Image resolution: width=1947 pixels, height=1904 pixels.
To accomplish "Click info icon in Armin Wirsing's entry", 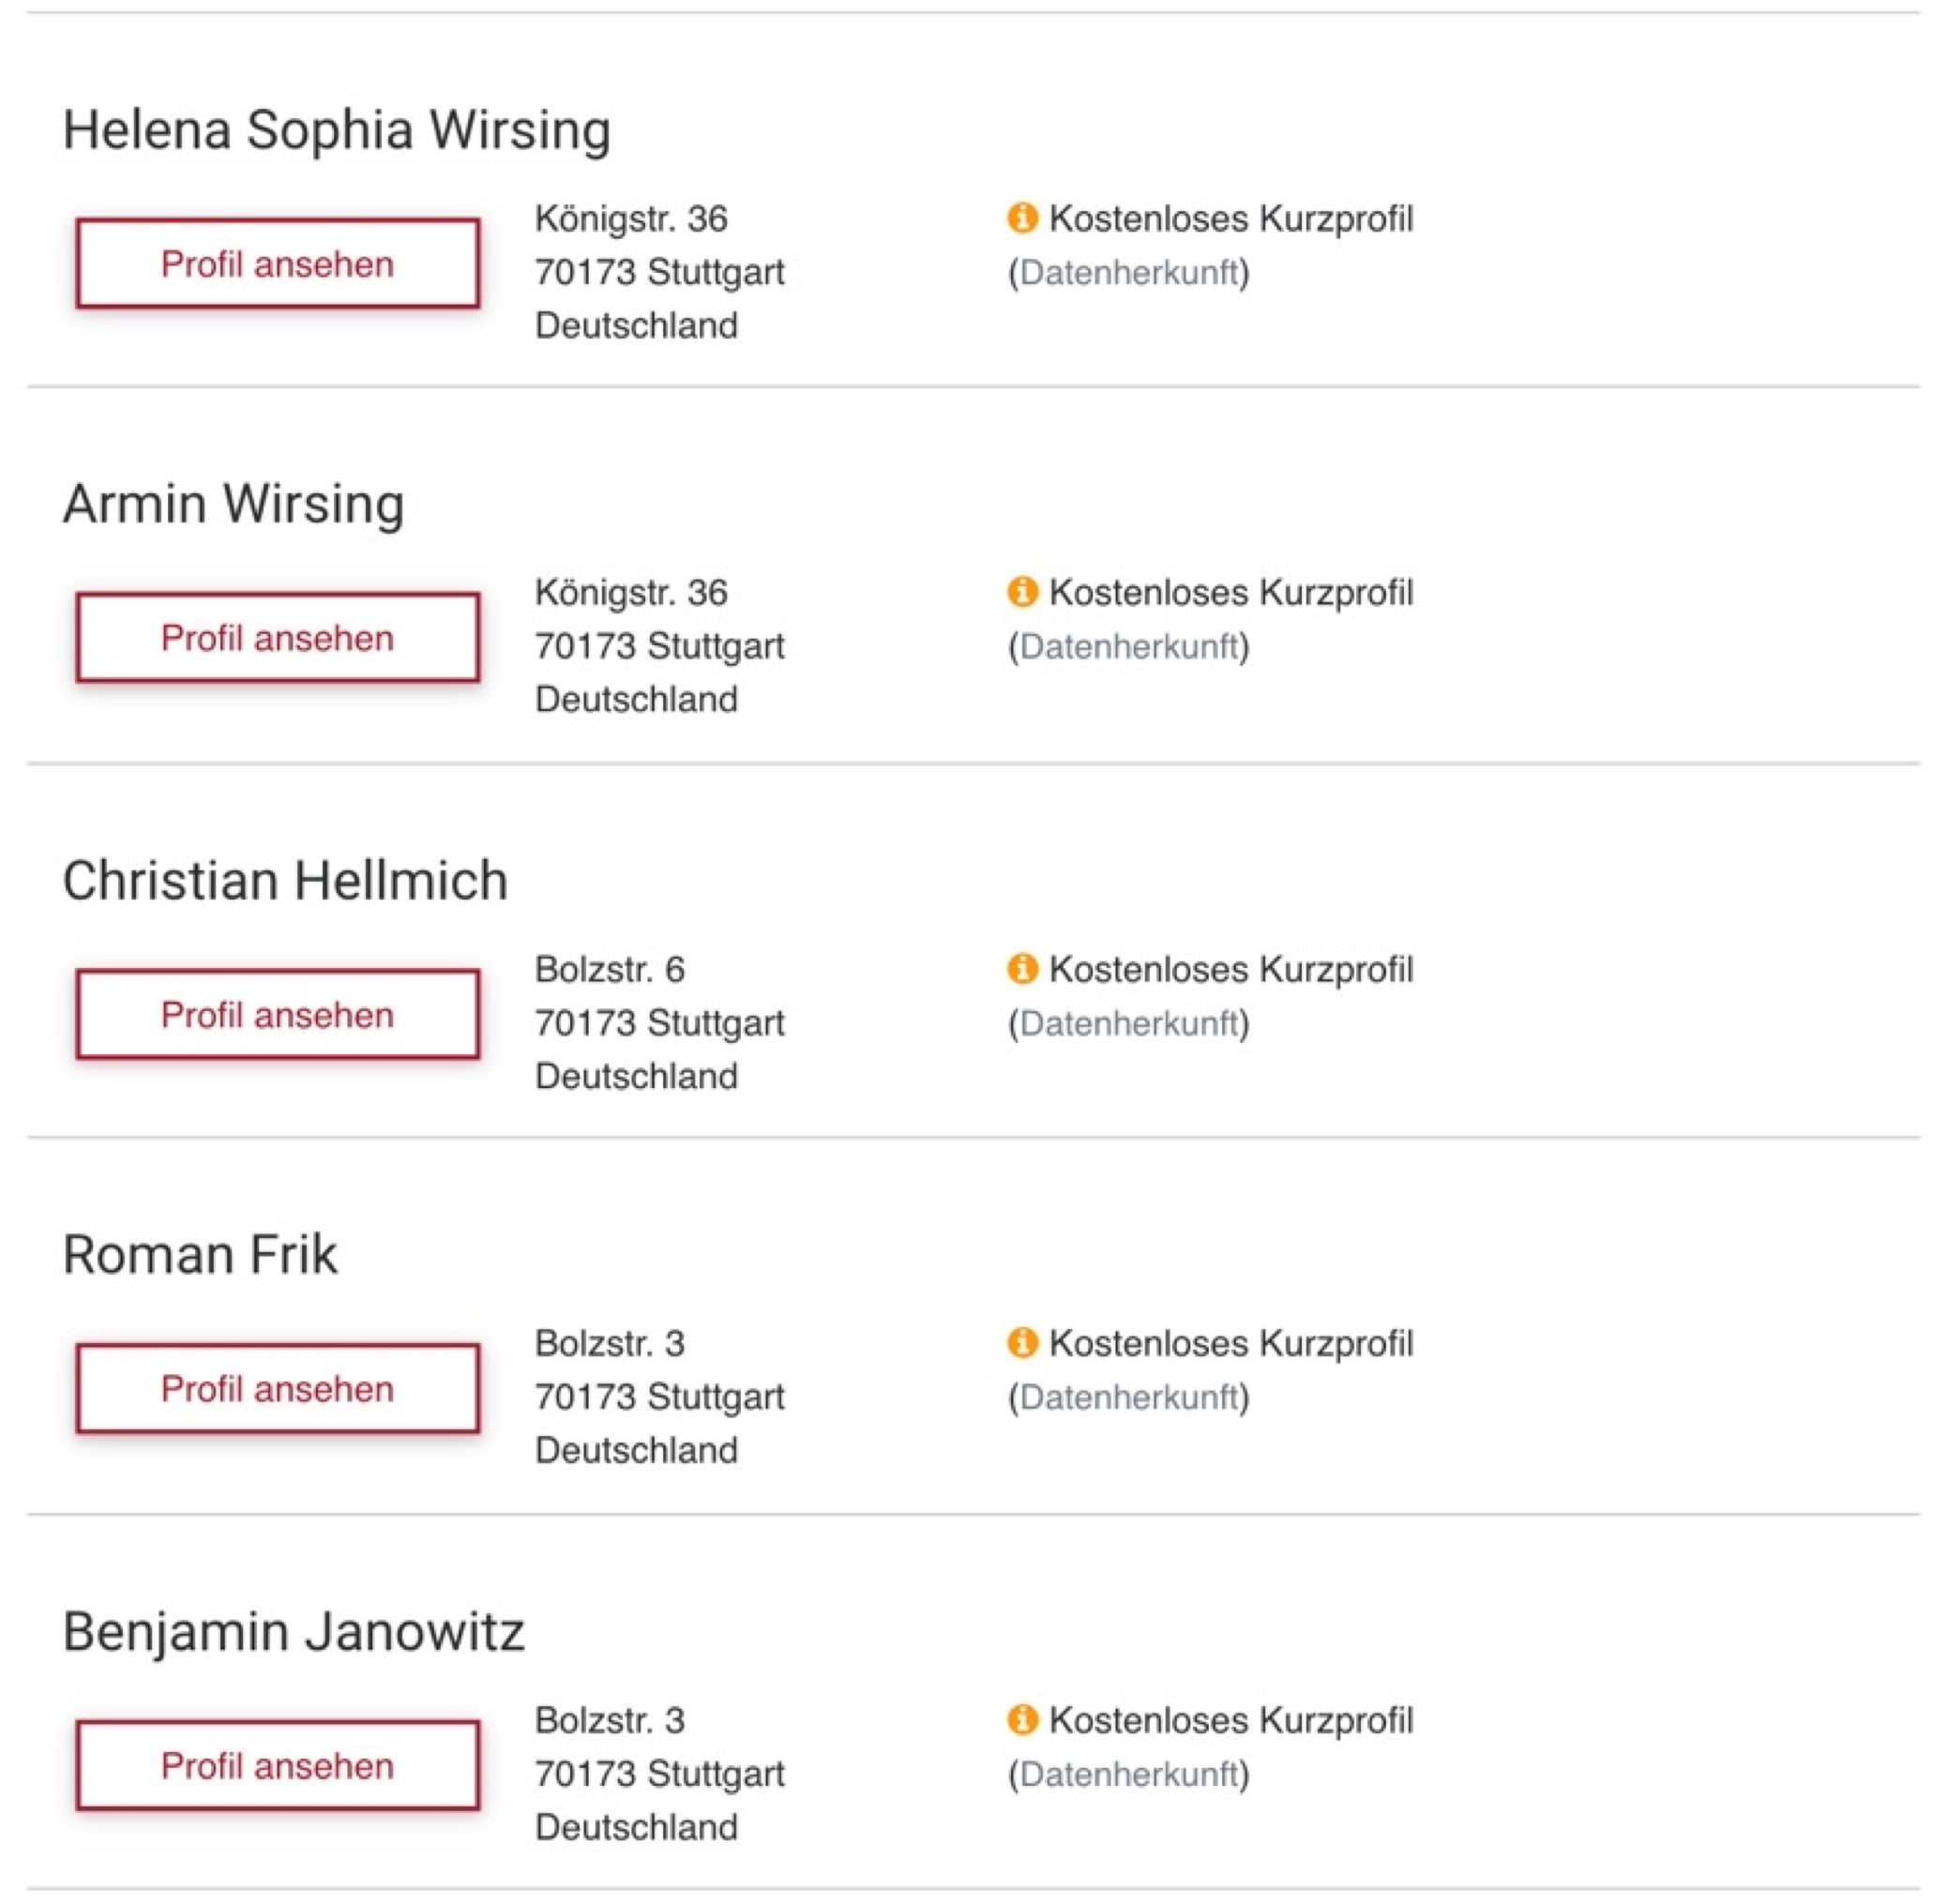I will [1021, 591].
